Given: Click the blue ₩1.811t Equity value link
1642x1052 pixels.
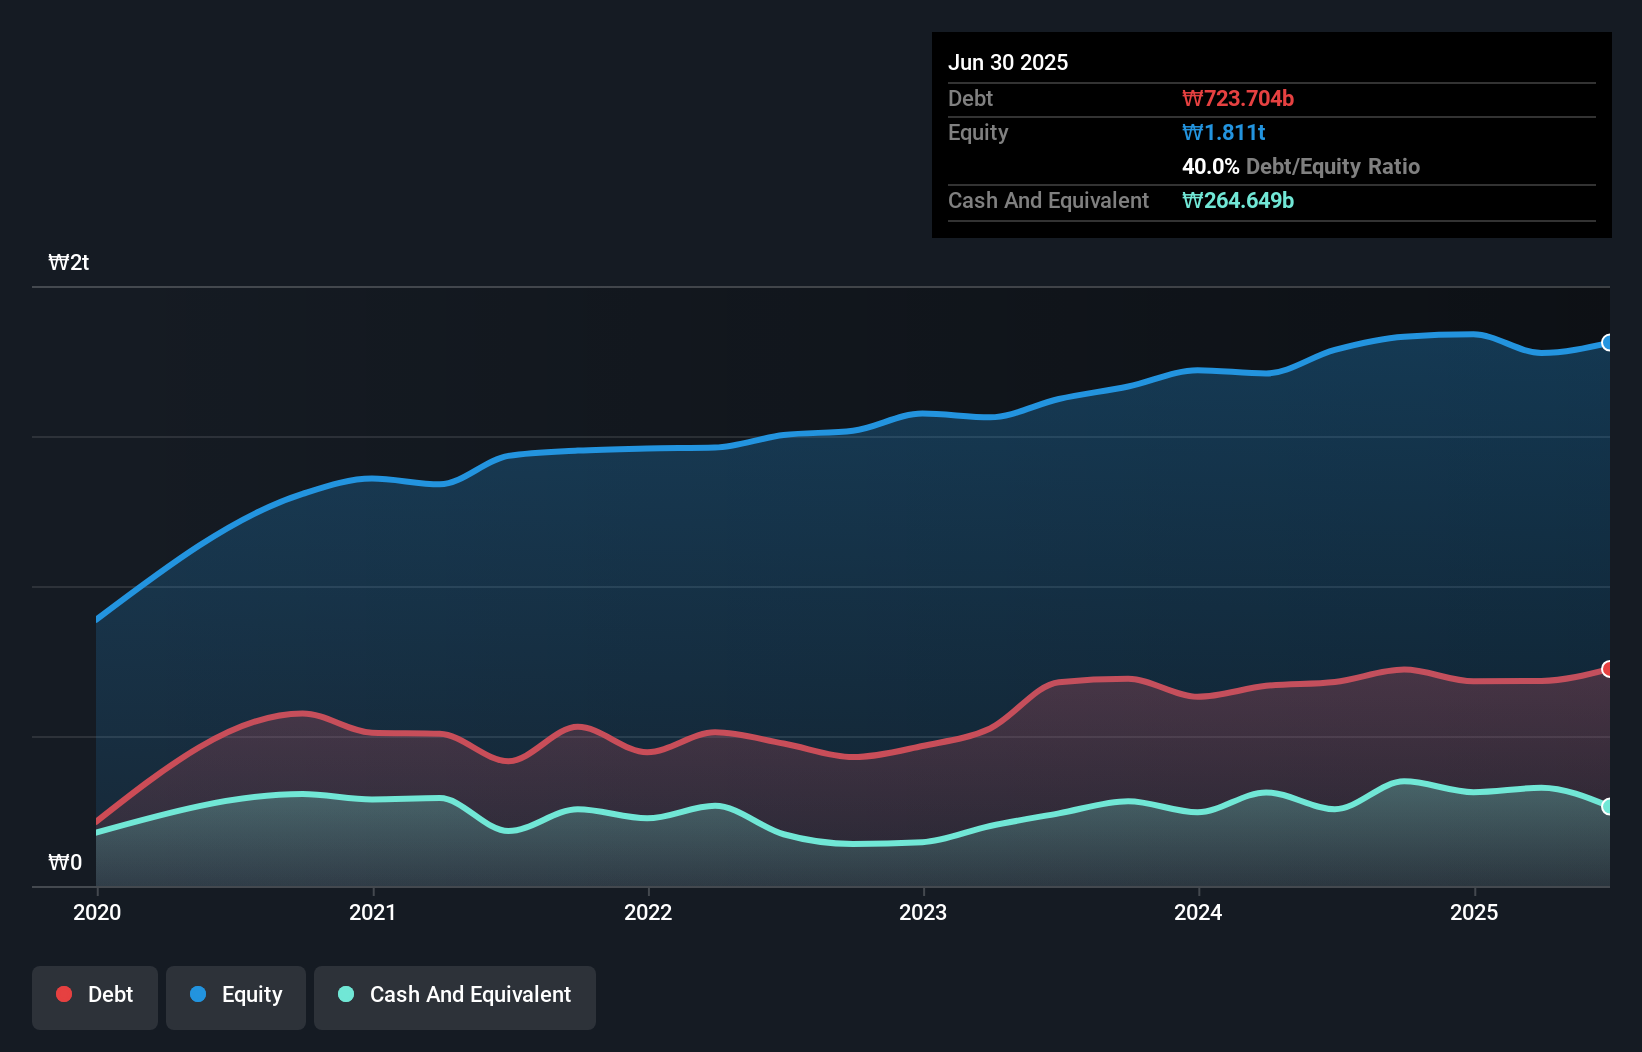Looking at the screenshot, I should pos(1224,131).
